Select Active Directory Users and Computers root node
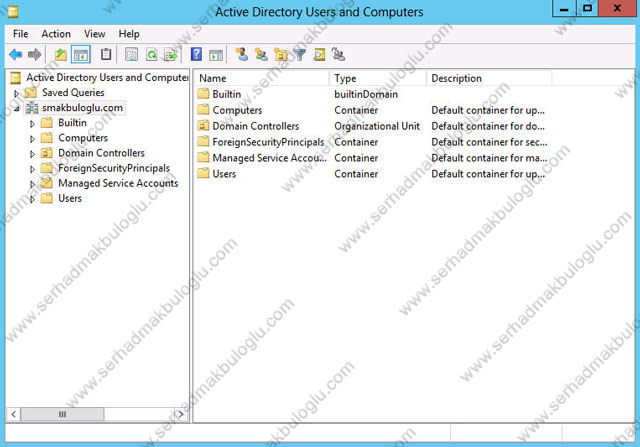 point(107,78)
